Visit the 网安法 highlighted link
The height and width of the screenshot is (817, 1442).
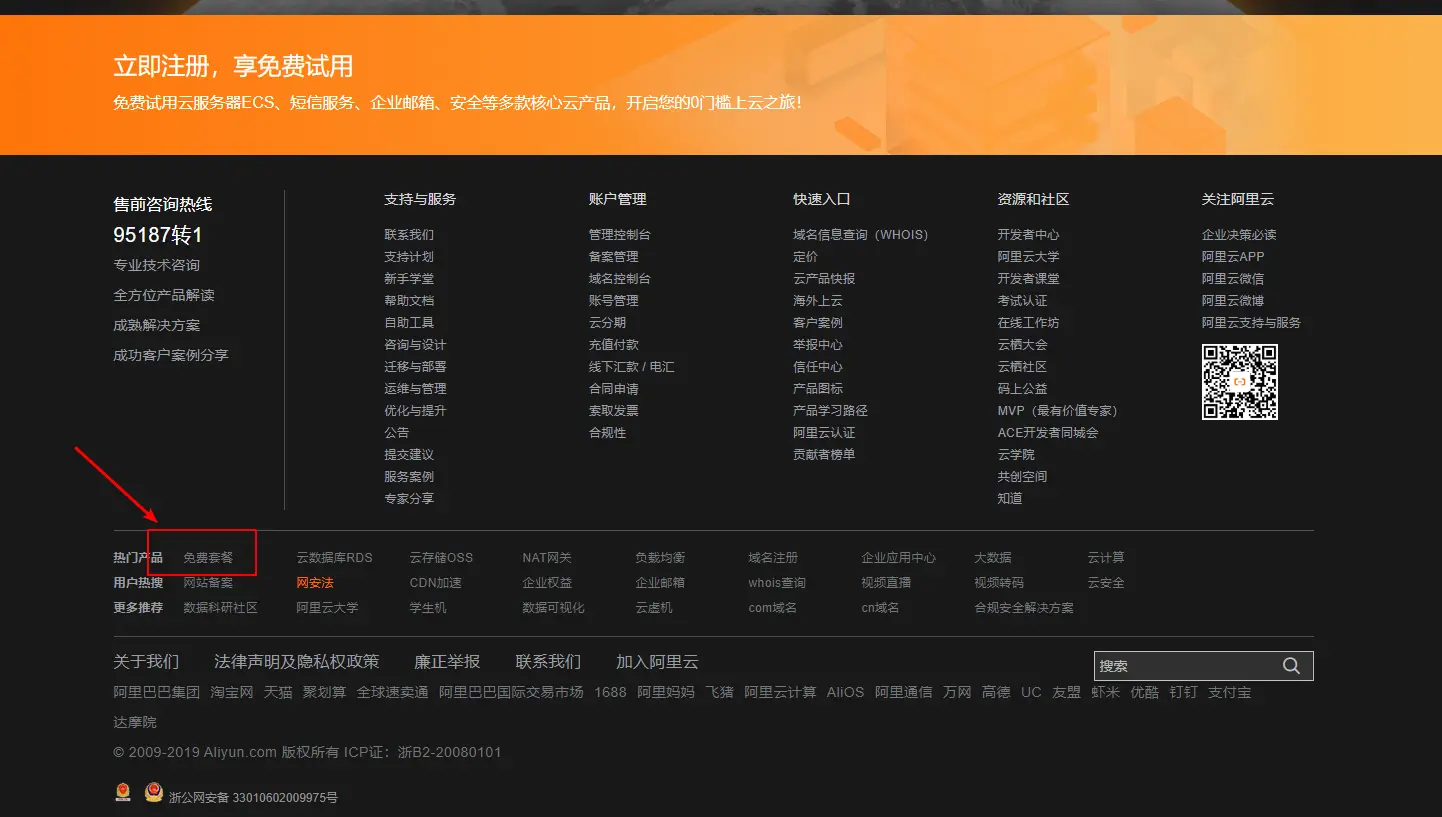(x=314, y=582)
